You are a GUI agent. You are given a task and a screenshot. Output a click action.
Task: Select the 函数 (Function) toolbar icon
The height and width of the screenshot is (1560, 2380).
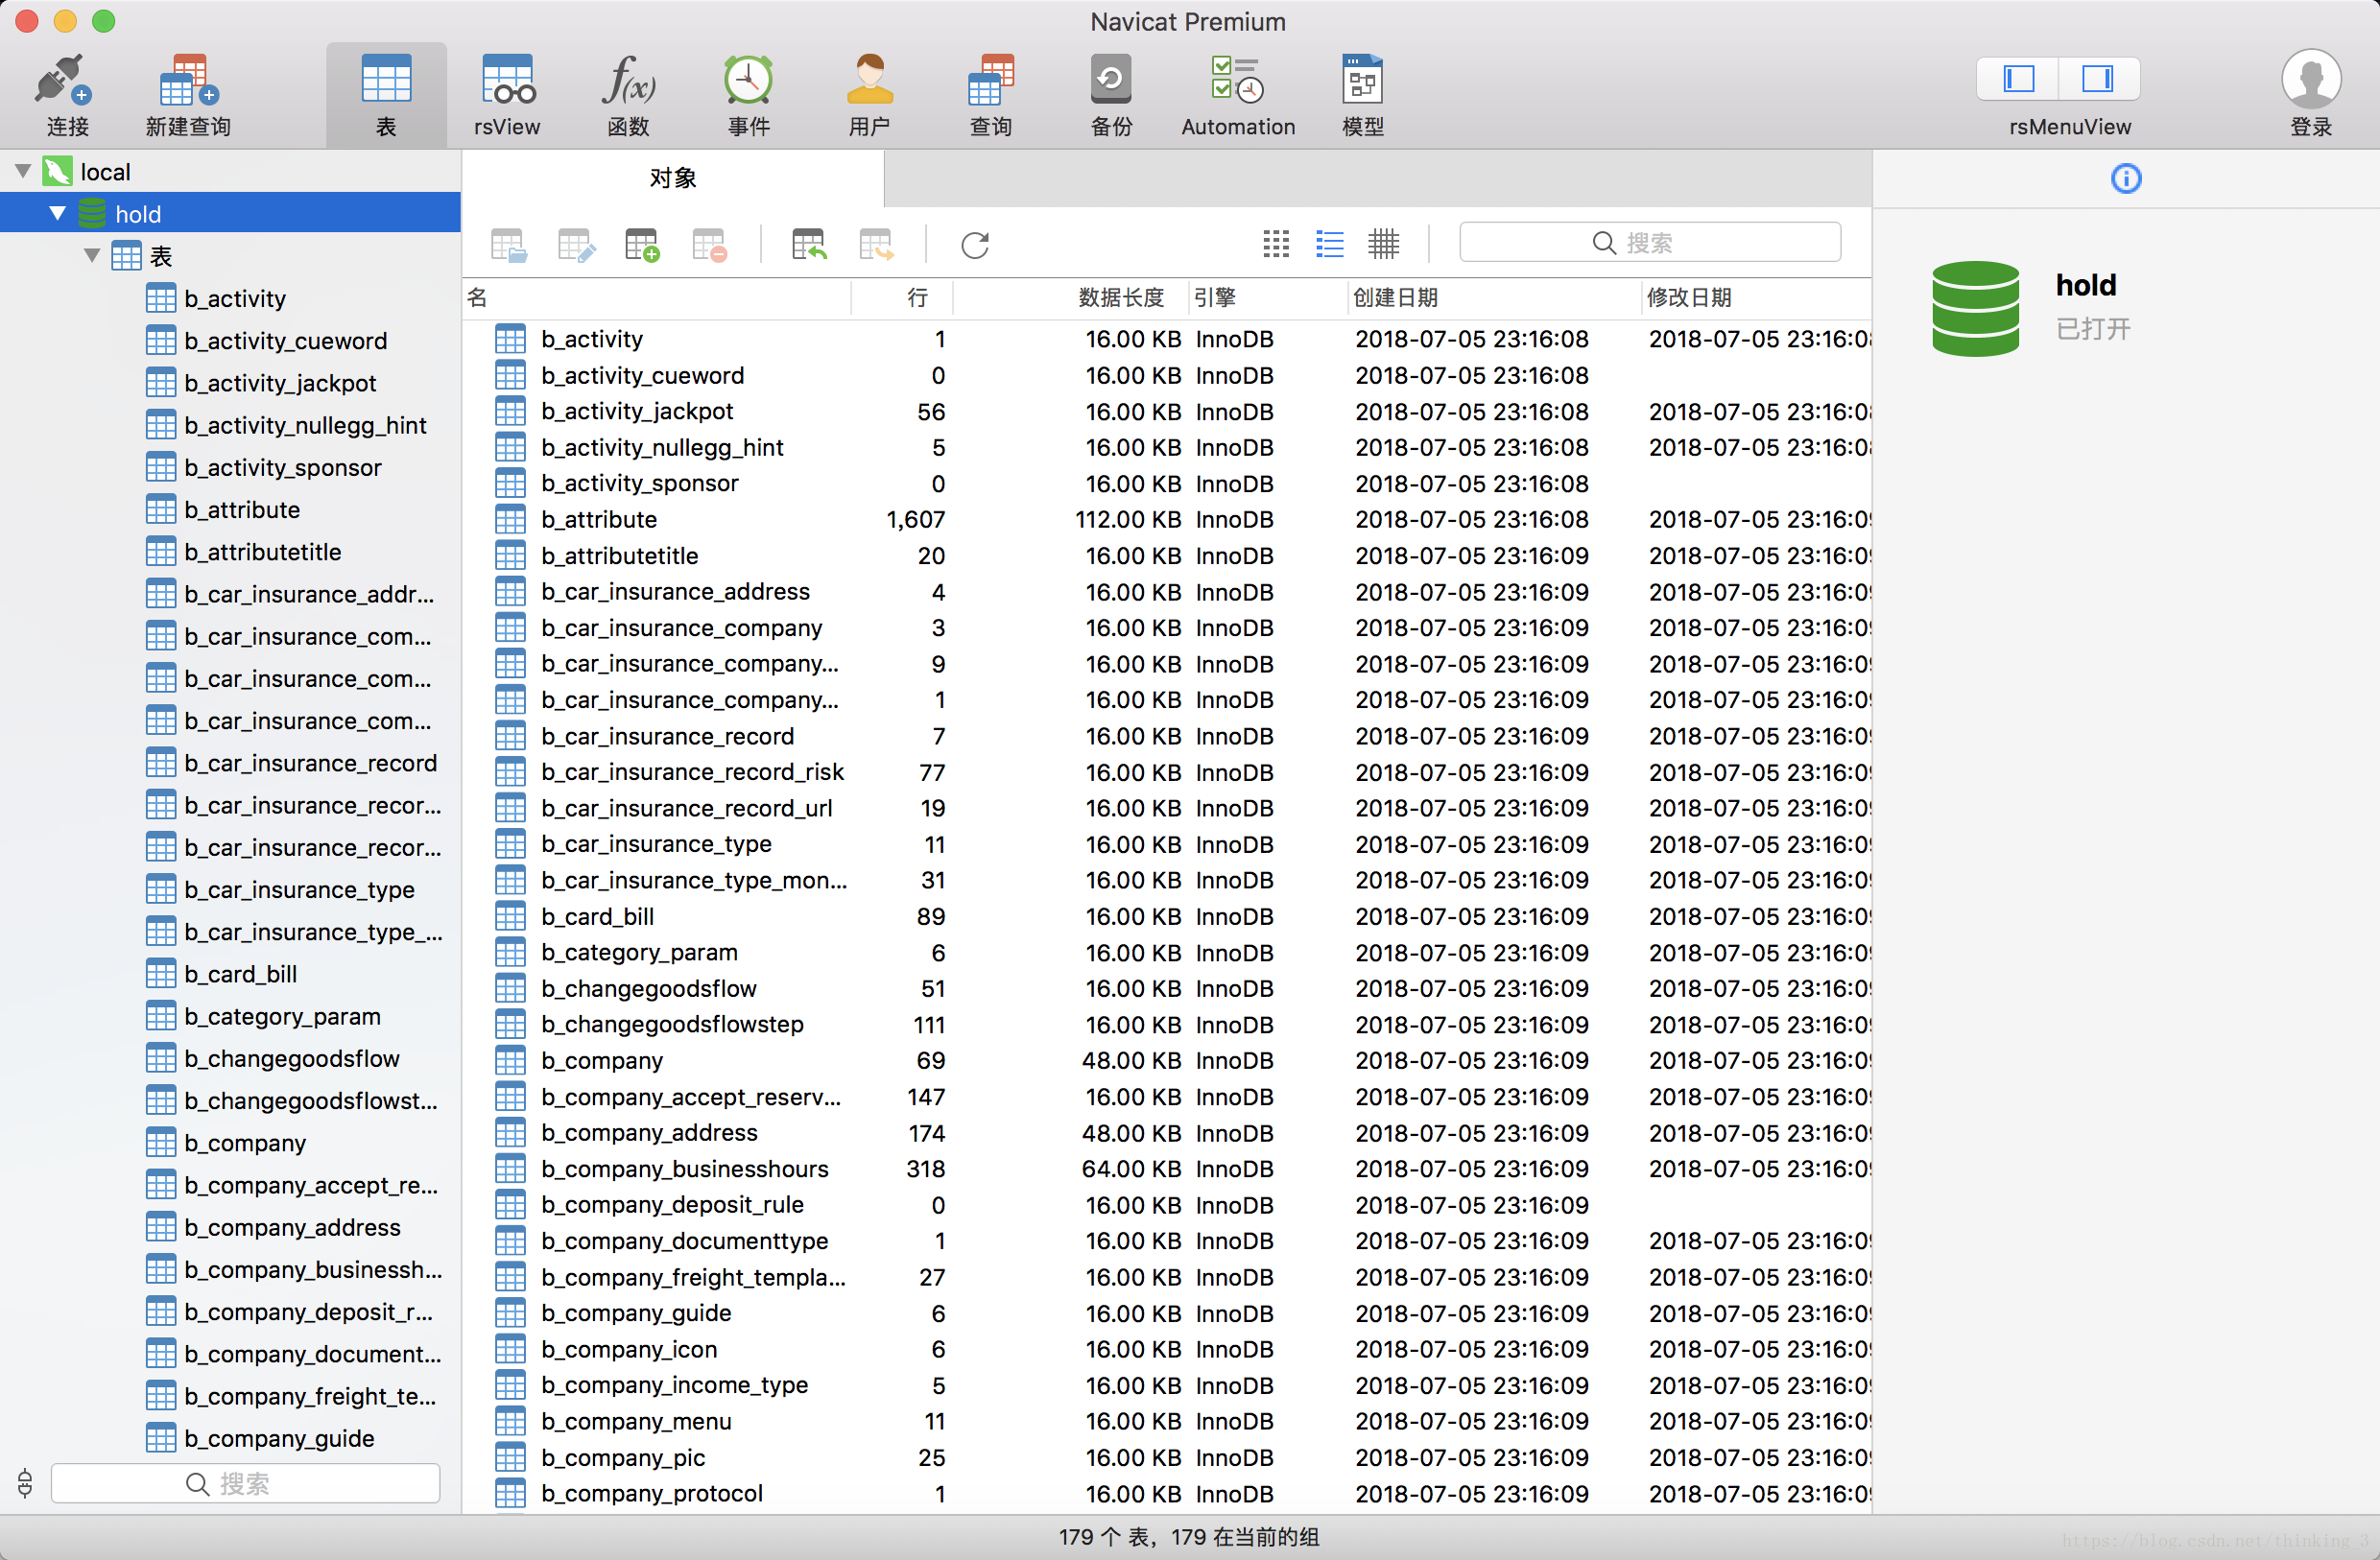(x=628, y=82)
